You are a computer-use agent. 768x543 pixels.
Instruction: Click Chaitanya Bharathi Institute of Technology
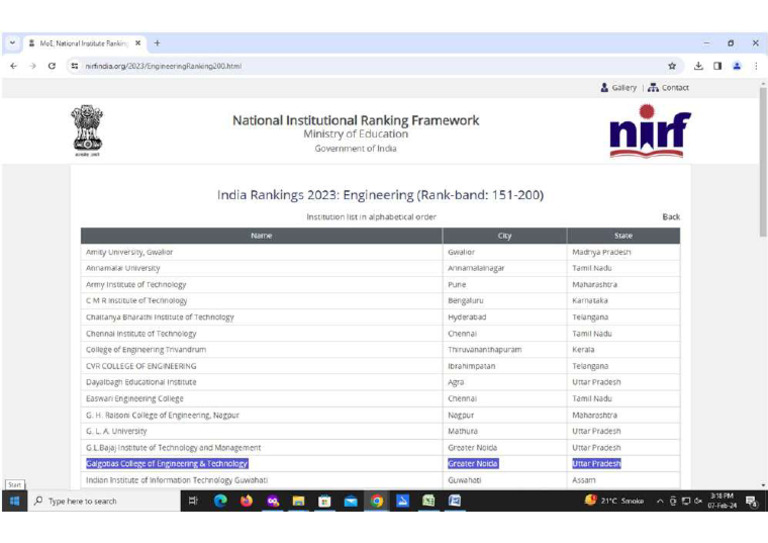(160, 317)
